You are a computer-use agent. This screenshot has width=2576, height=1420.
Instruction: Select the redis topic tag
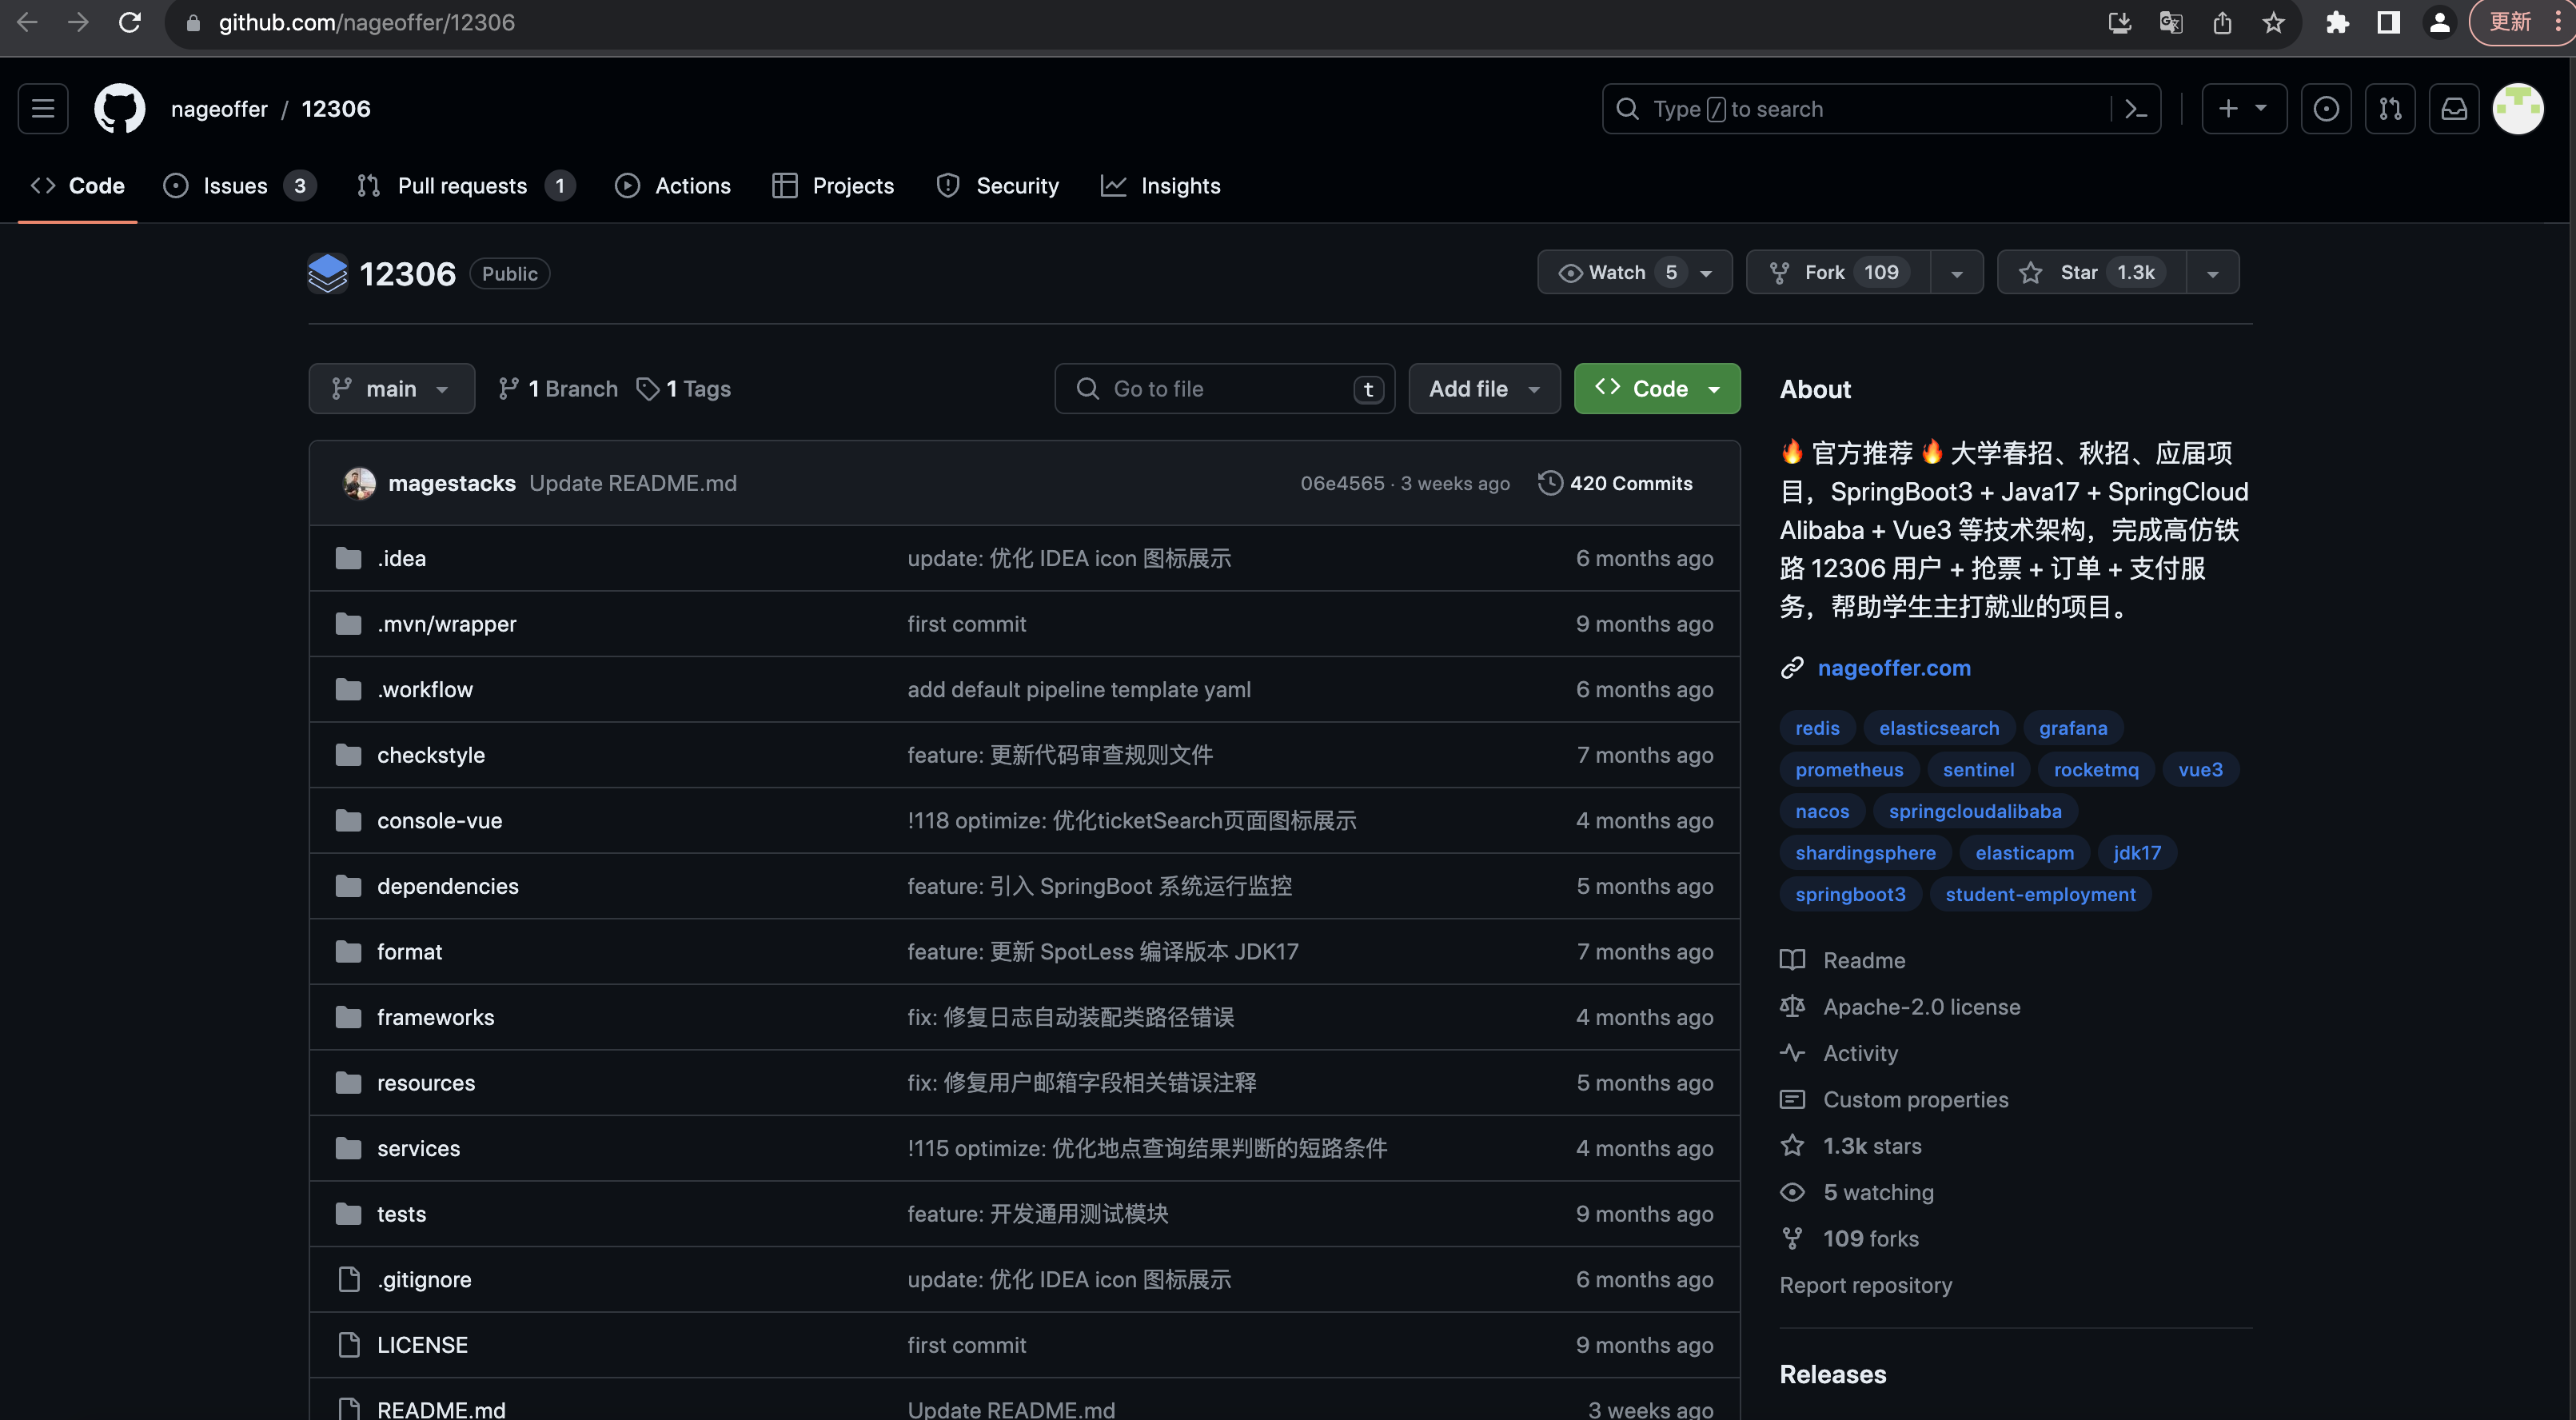coord(1816,727)
